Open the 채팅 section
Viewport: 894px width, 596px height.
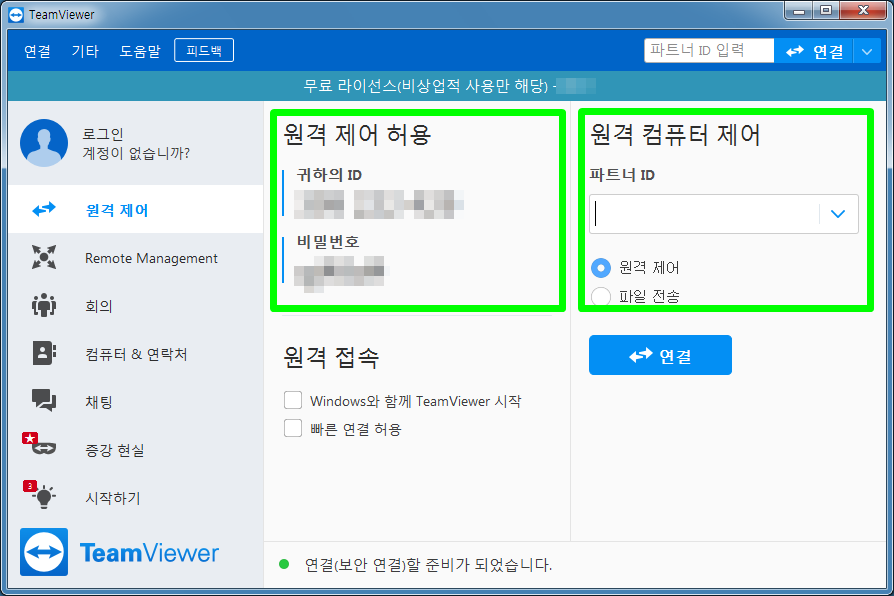[x=136, y=401]
